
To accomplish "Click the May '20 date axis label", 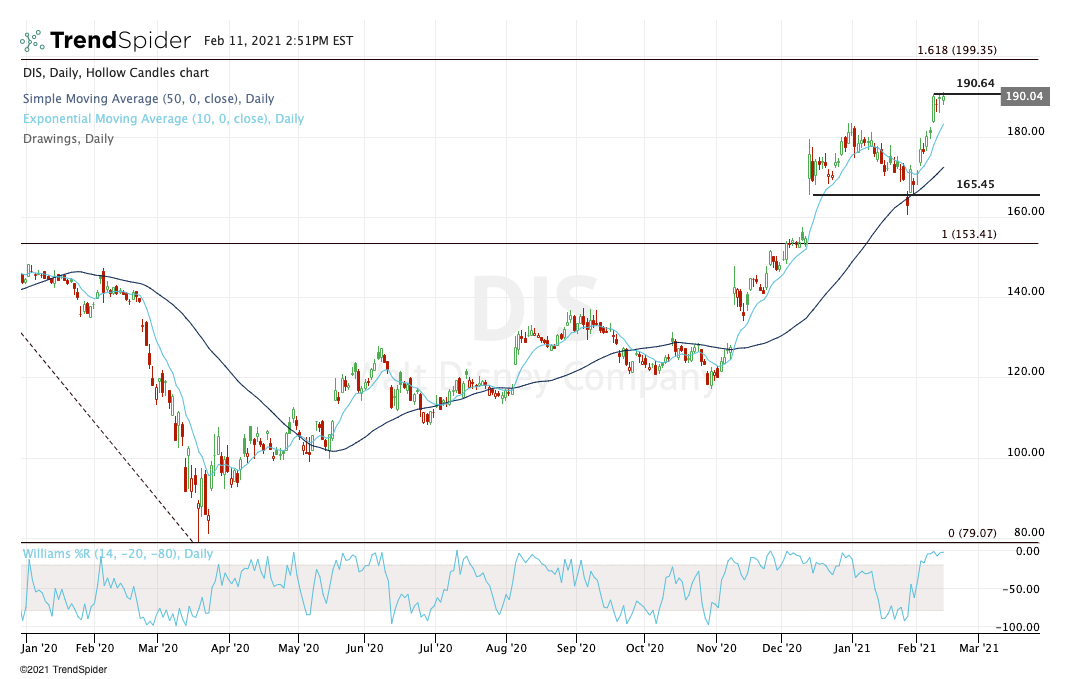I will (x=299, y=648).
